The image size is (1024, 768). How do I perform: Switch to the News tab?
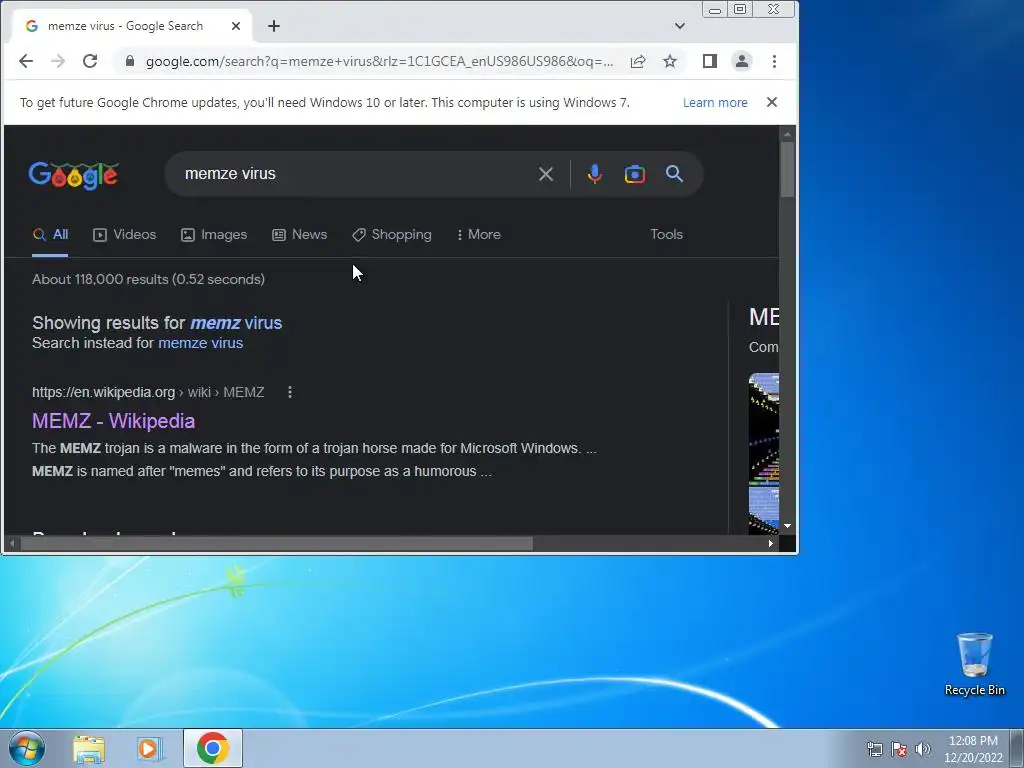[x=300, y=234]
